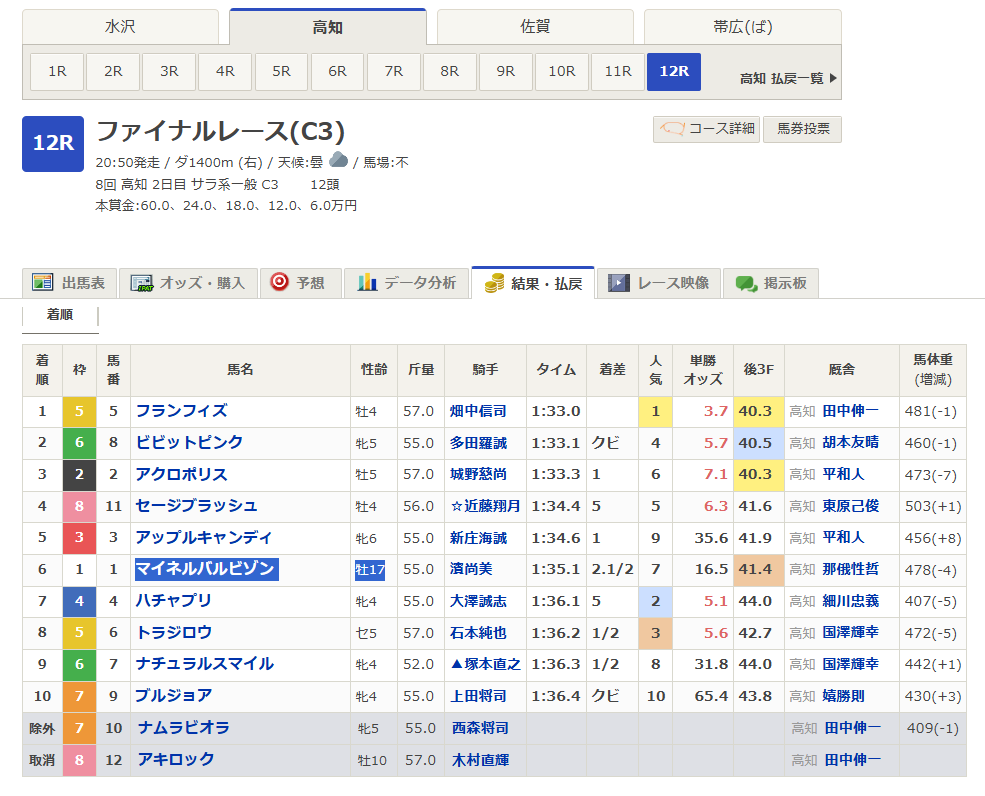Select race 2R
The image size is (985, 796).
(x=113, y=72)
